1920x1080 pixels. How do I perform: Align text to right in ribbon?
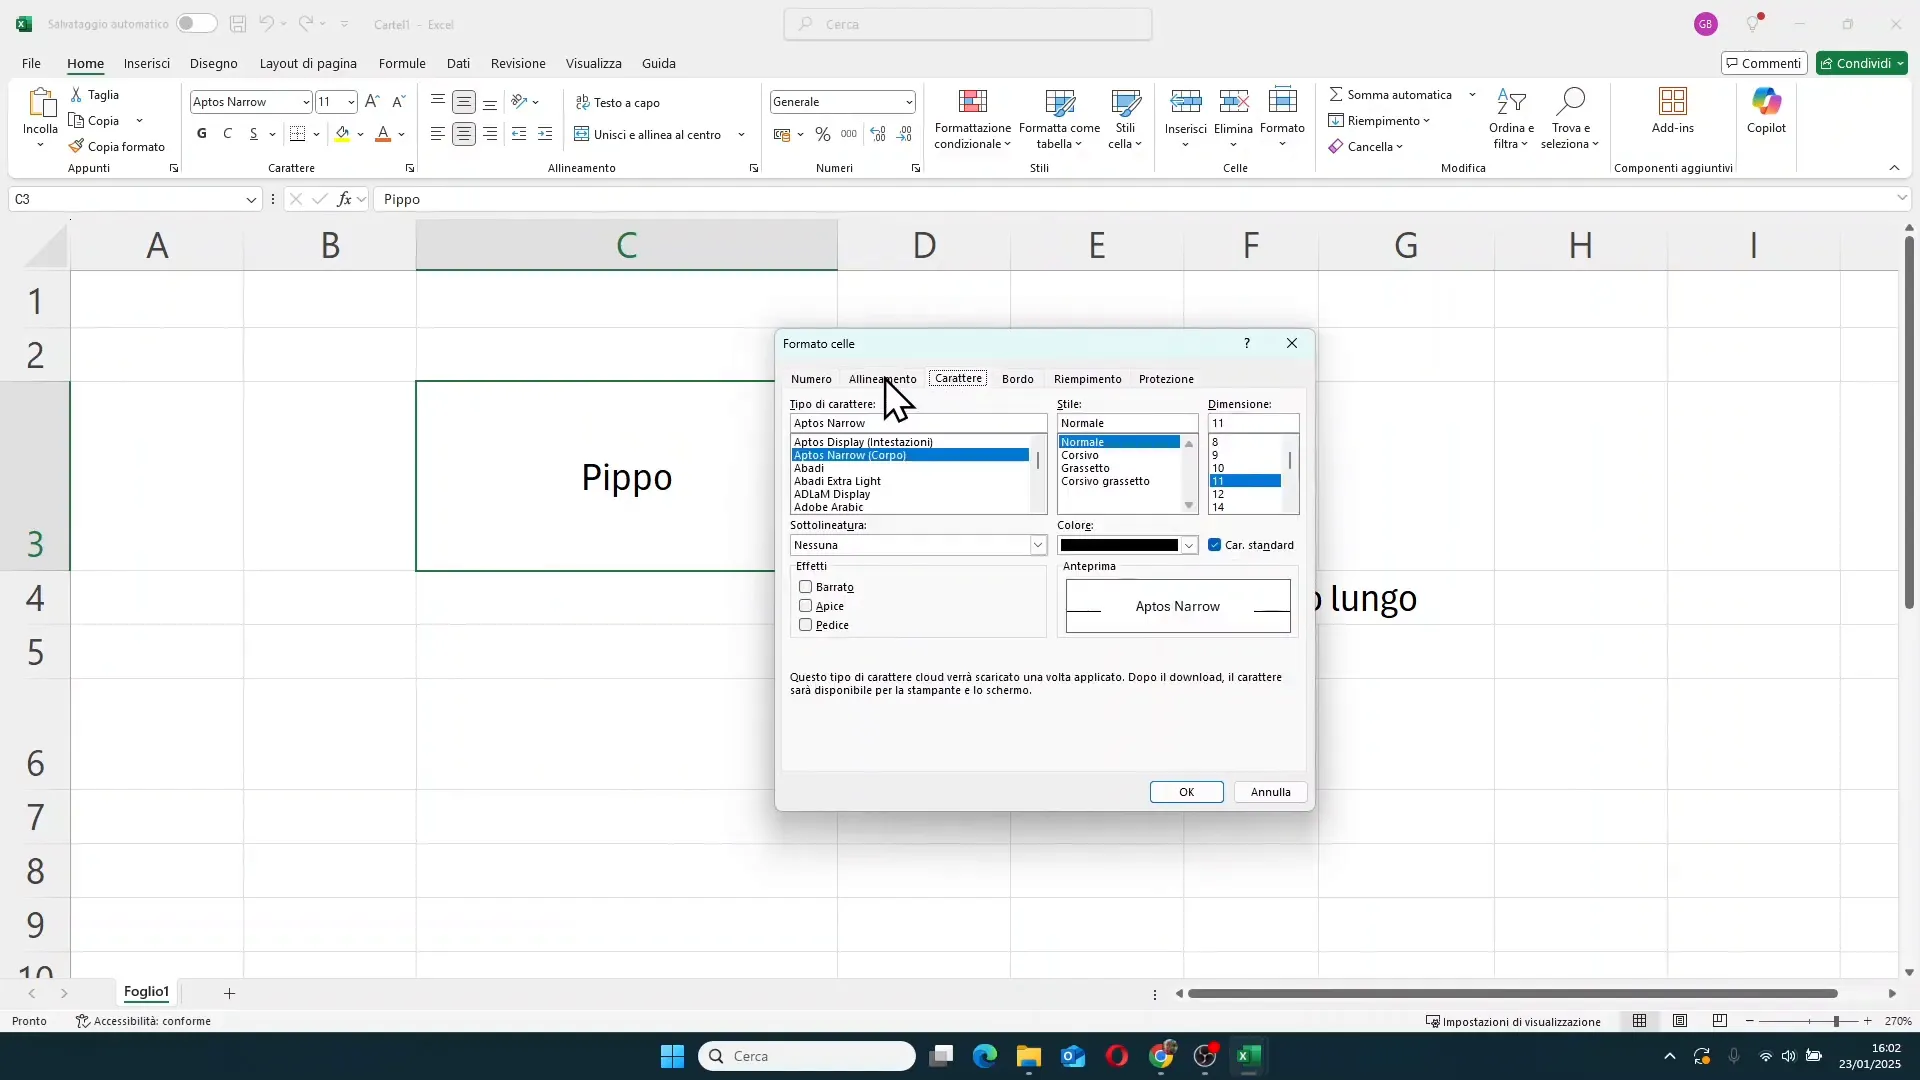(490, 134)
